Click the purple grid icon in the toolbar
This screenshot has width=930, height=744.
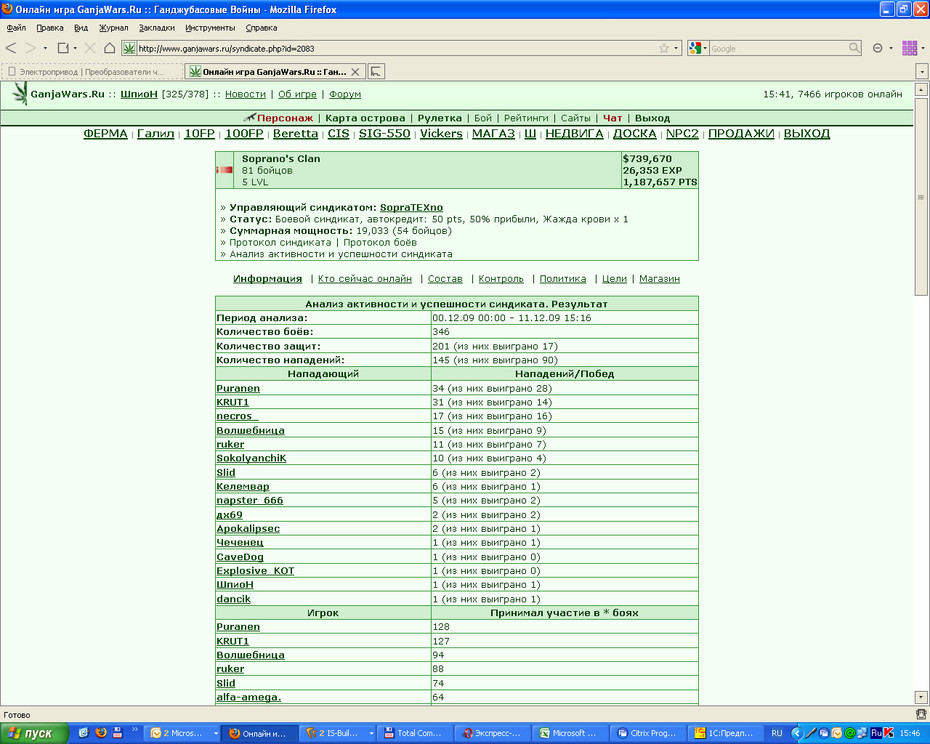click(909, 48)
